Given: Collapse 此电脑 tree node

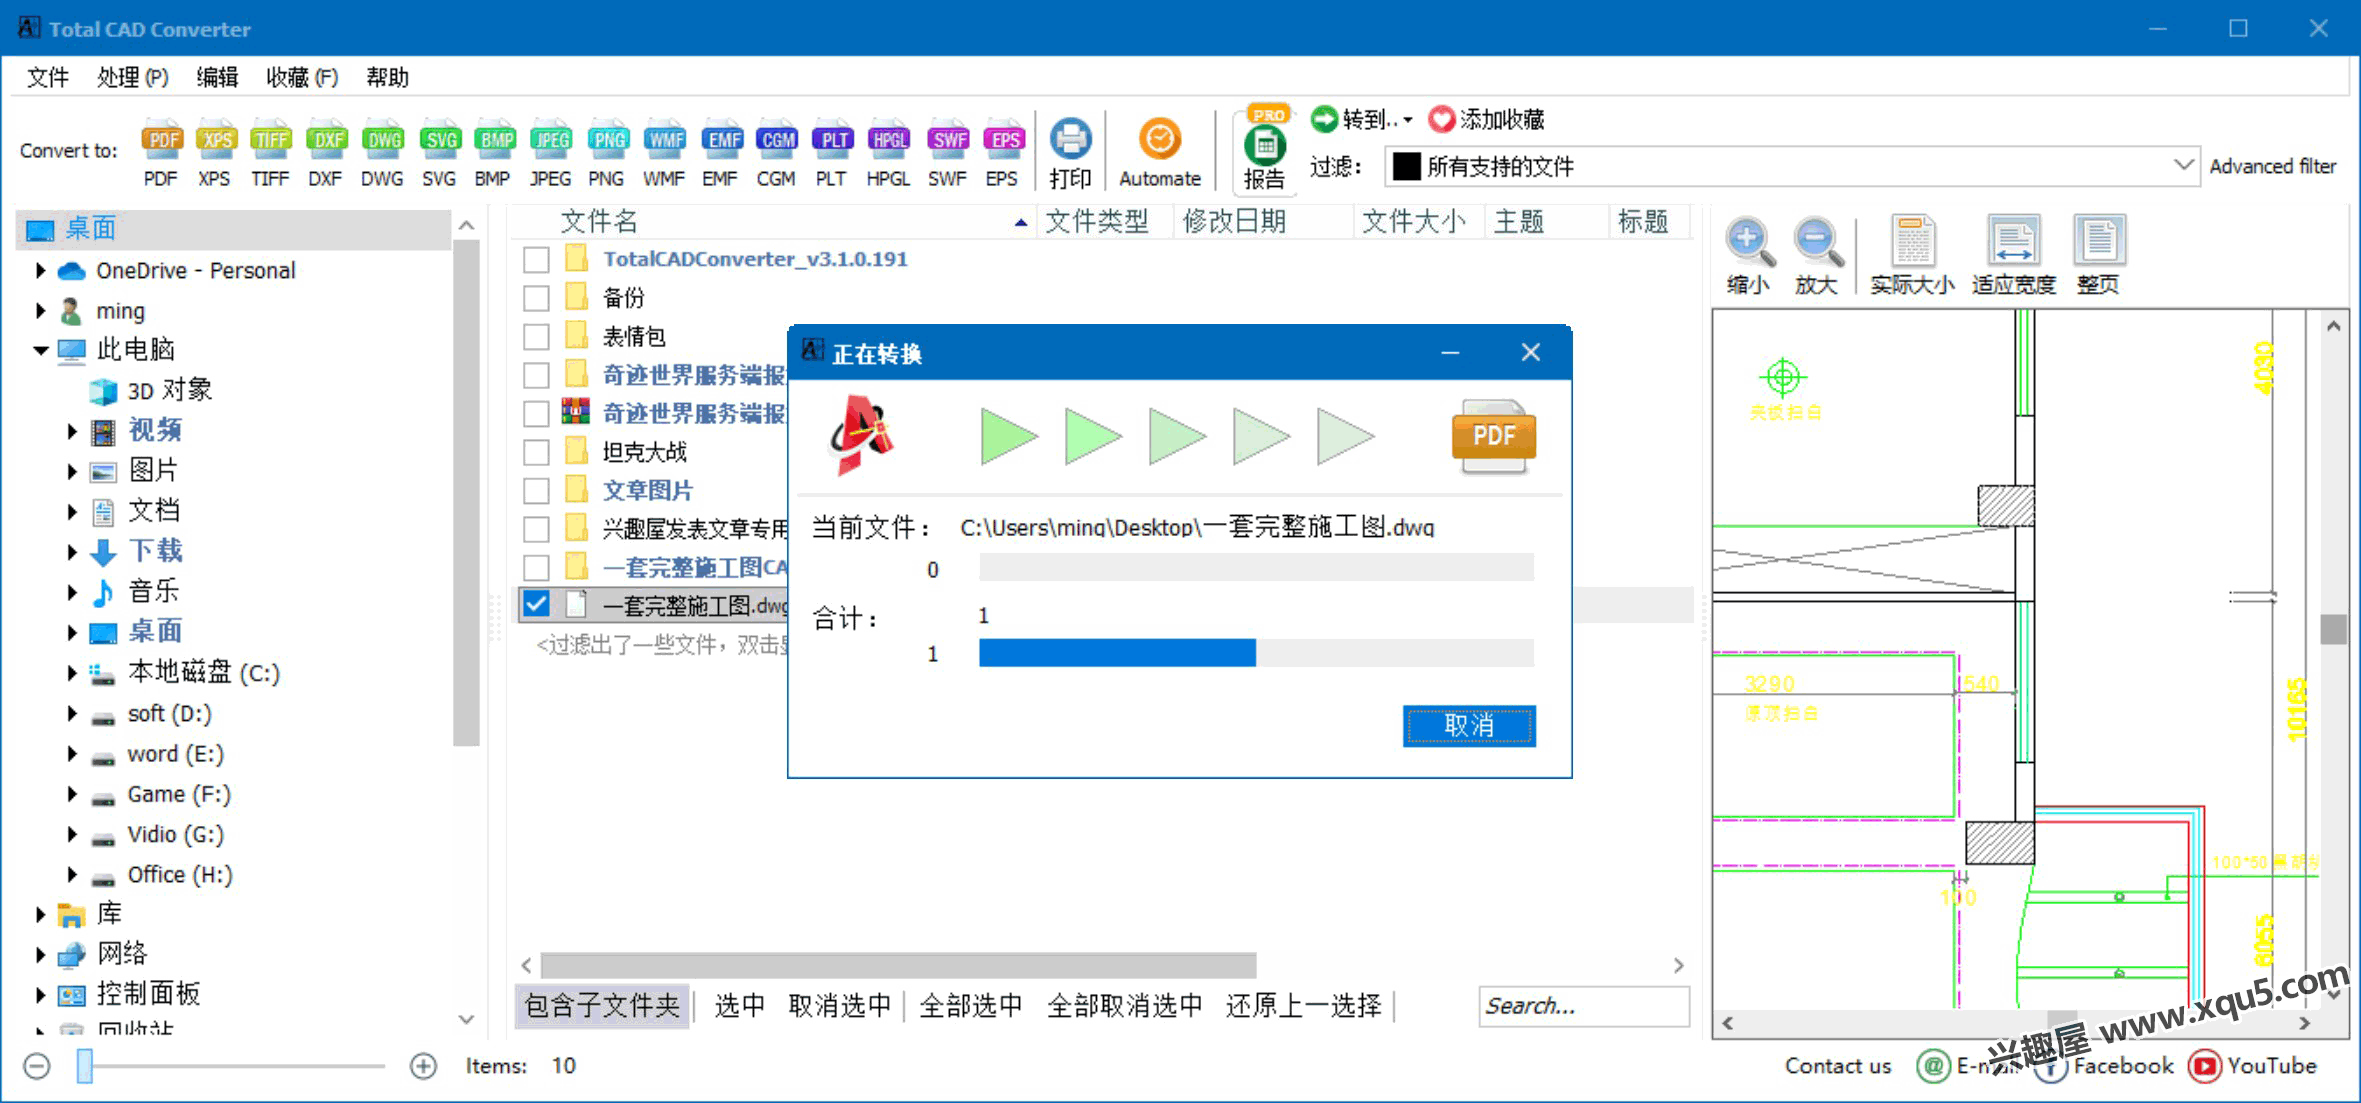Looking at the screenshot, I should point(41,350).
